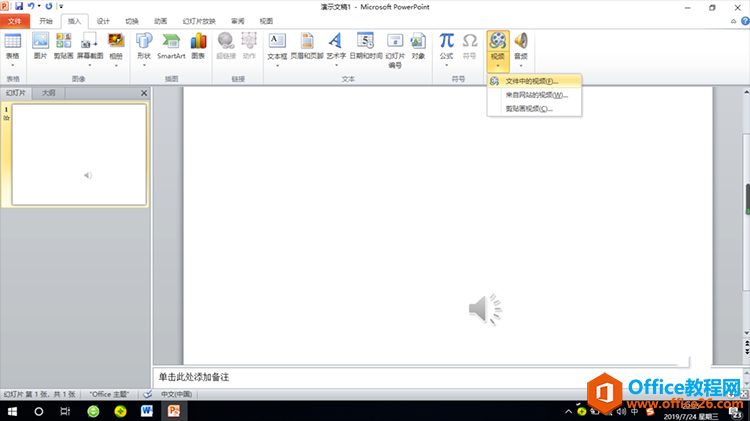Select the 页眉和页脚 (Header and Footer) icon

(x=307, y=45)
